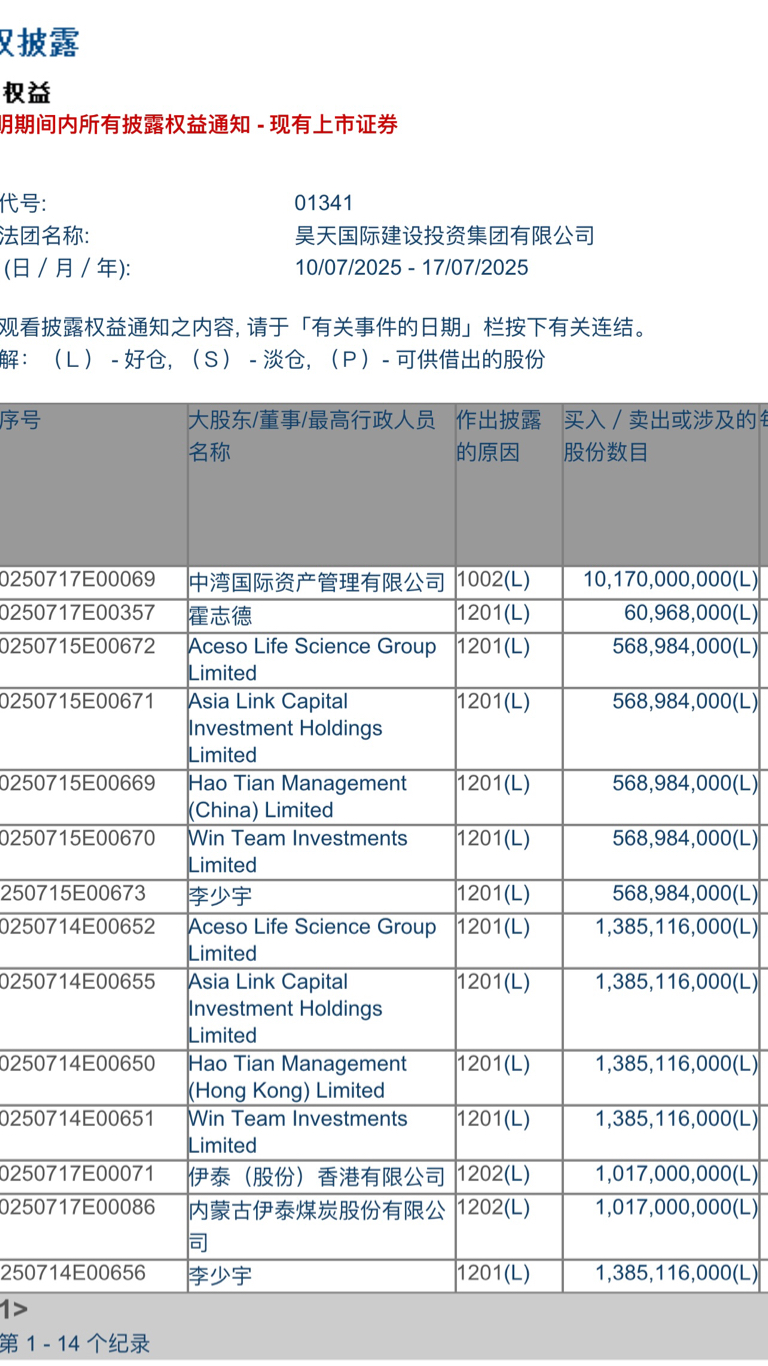
Task: Click 1,385,116,000(L) in row E00652
Action: 676,926
